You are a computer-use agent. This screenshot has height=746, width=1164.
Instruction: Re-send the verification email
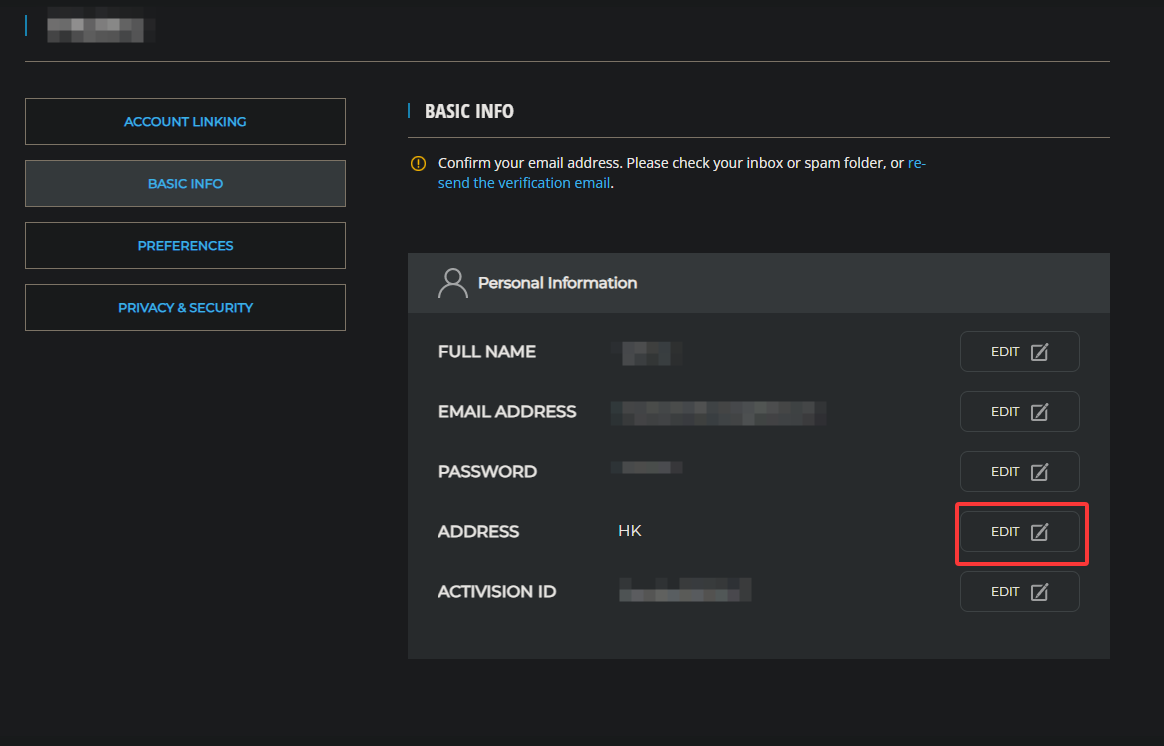[x=523, y=183]
